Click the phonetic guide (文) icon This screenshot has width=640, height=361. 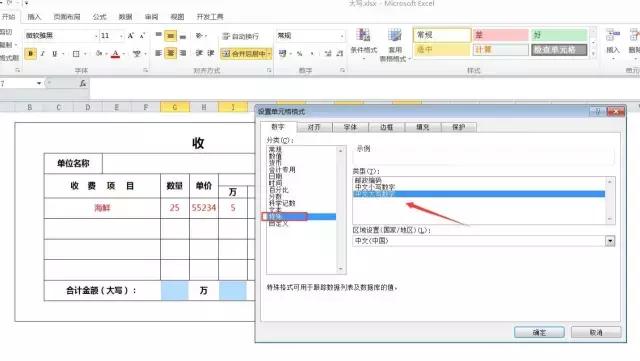pyautogui.click(x=137, y=53)
